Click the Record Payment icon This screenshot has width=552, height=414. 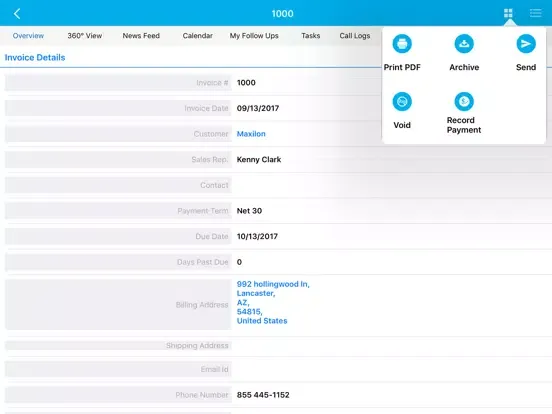464,102
